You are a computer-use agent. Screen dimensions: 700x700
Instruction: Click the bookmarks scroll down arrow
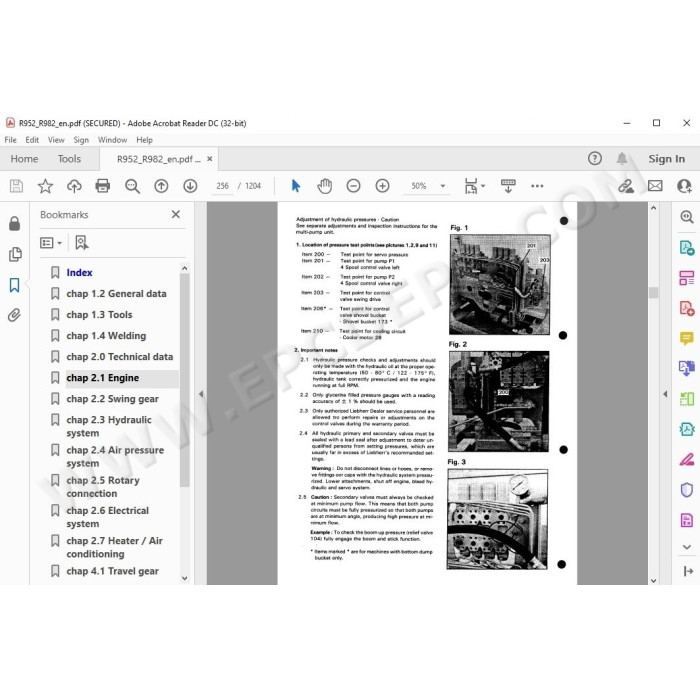point(185,578)
